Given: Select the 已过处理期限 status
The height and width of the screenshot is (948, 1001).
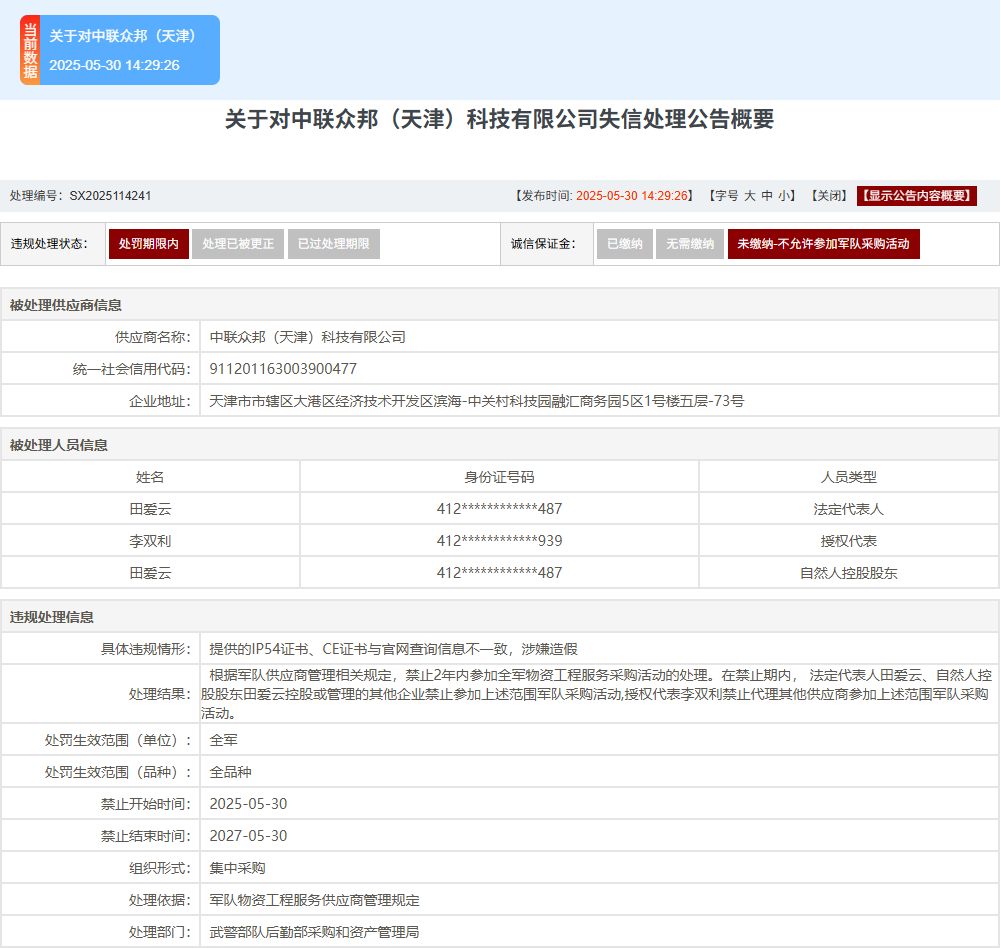Looking at the screenshot, I should click(333, 244).
